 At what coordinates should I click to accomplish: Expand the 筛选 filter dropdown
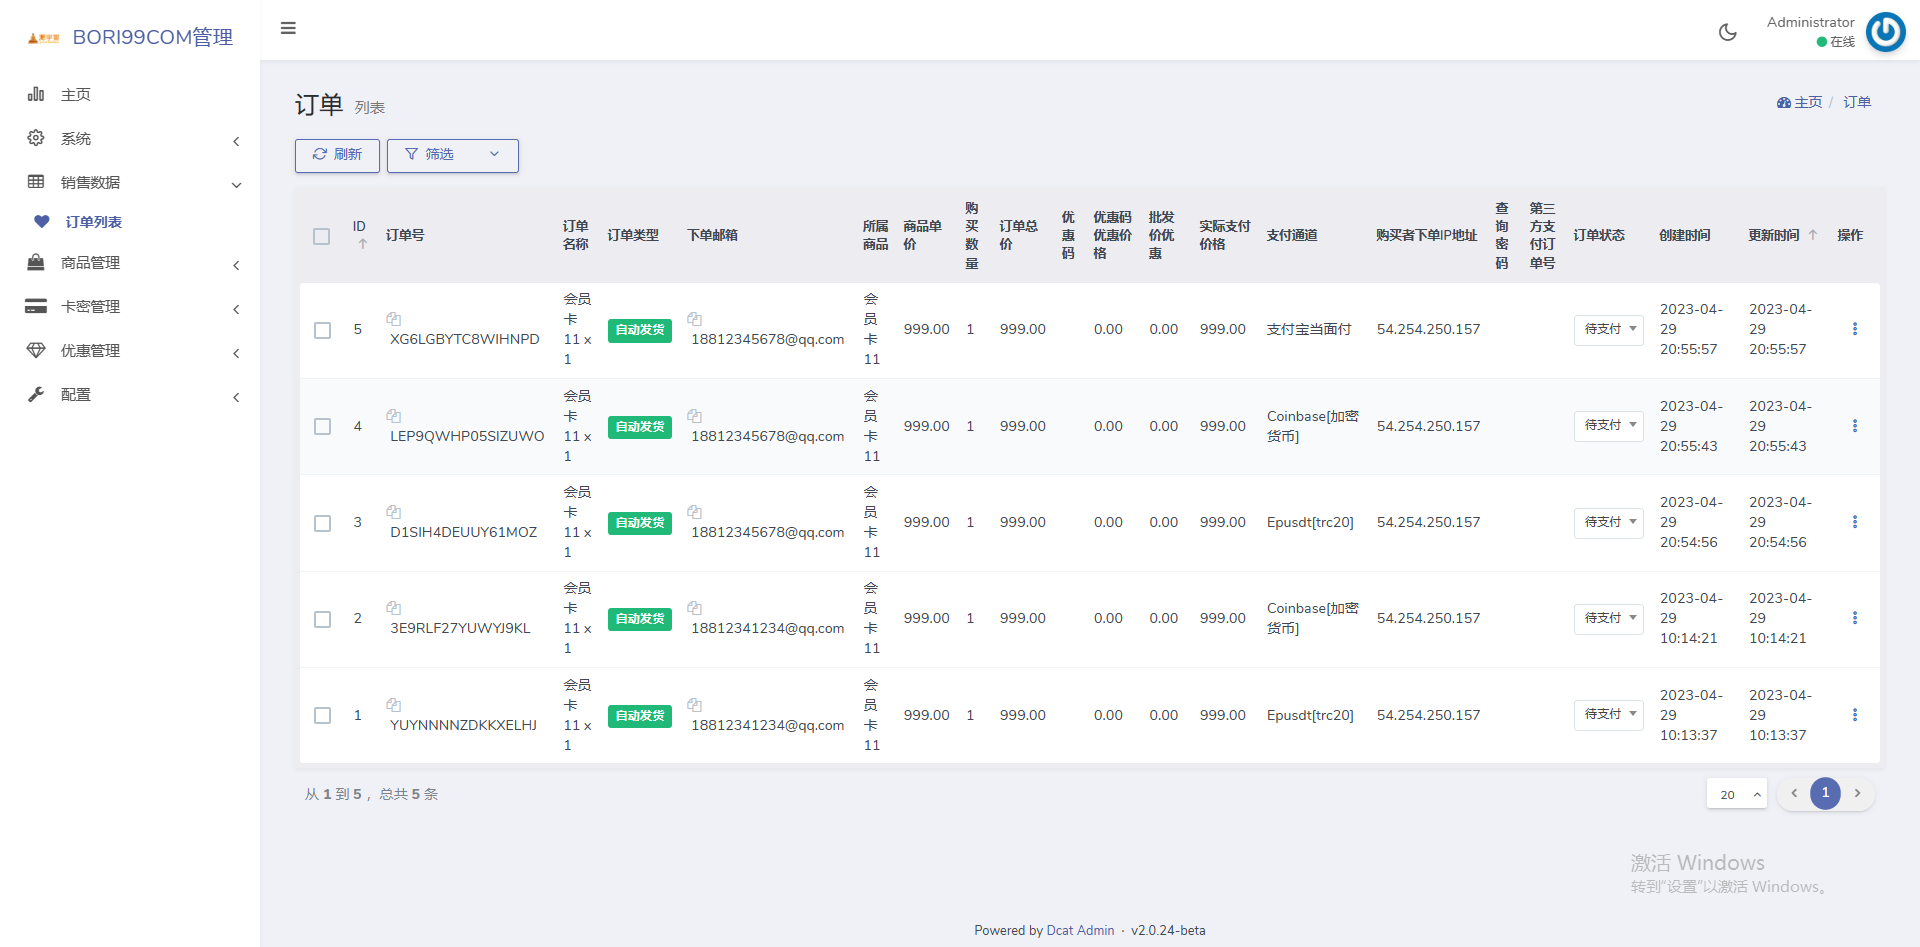tap(452, 155)
